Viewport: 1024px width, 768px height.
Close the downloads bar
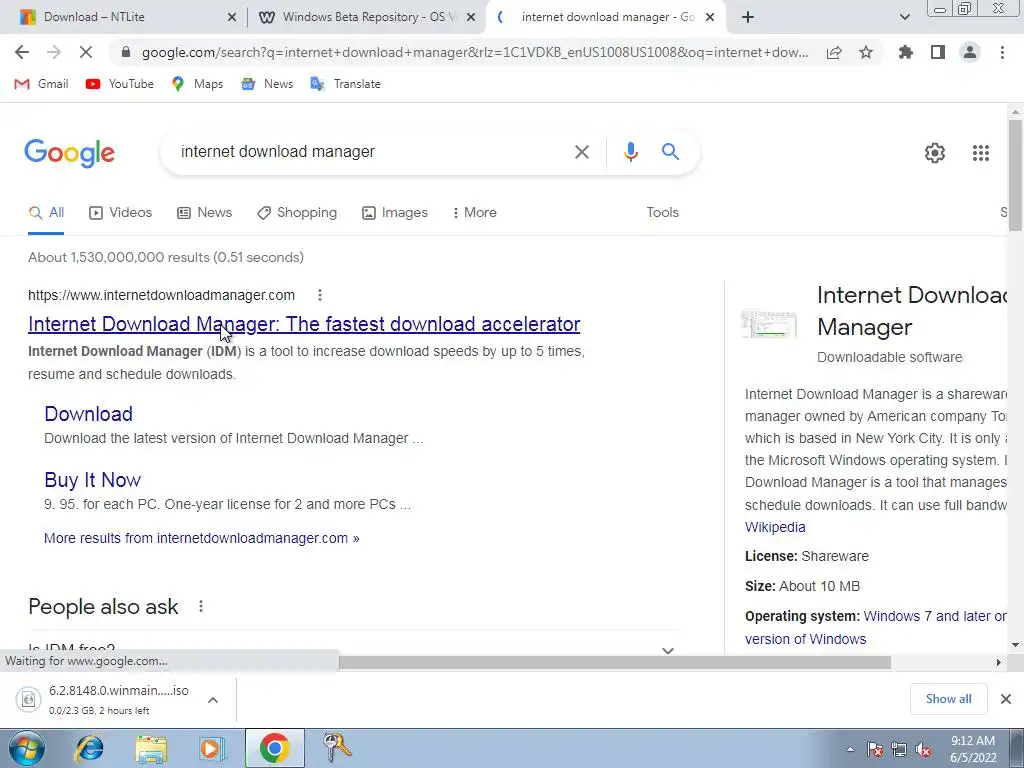(1006, 699)
